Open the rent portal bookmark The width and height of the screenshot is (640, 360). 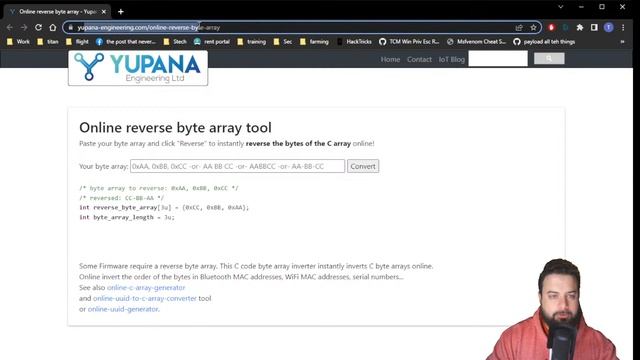tap(211, 42)
